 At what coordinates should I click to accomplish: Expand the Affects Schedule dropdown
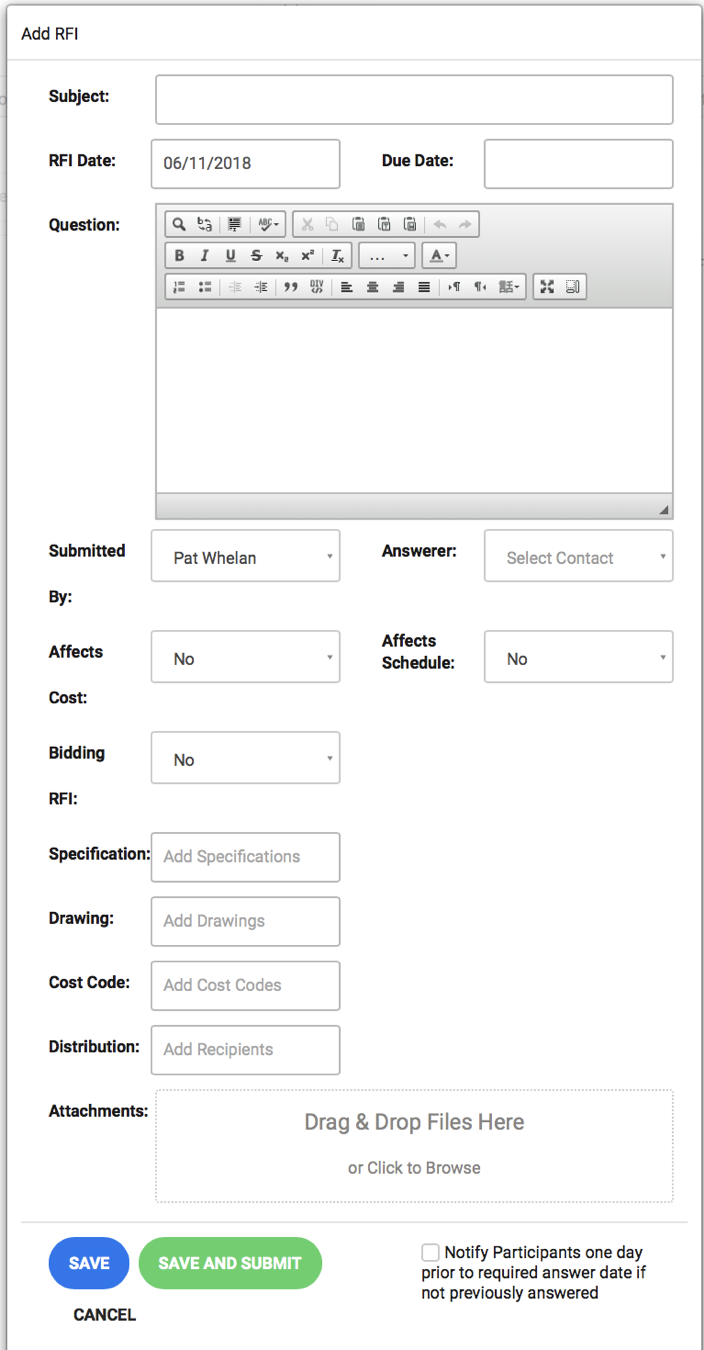(x=578, y=658)
